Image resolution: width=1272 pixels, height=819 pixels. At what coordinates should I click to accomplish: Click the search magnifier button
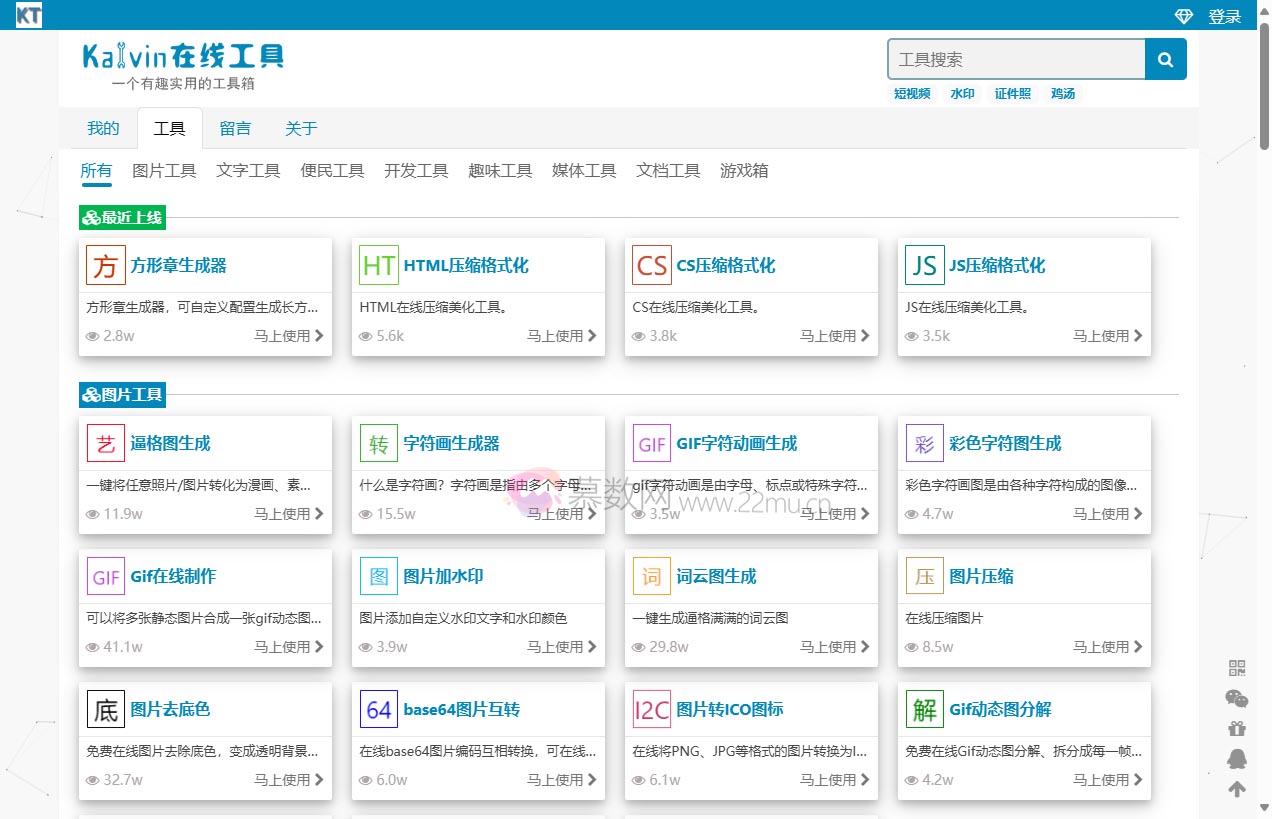(x=1165, y=59)
